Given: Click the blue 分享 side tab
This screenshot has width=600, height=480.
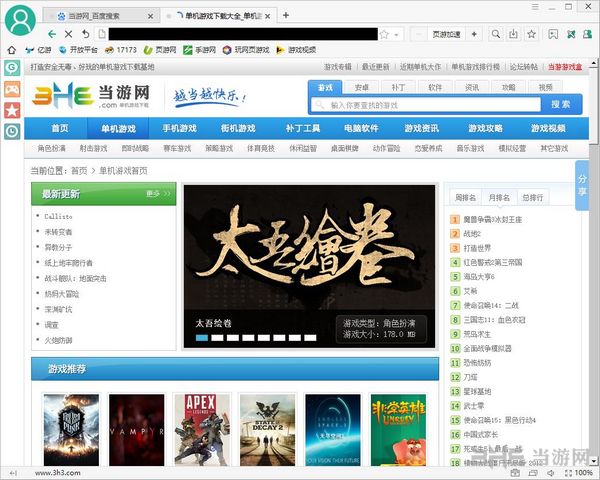Looking at the screenshot, I should (582, 185).
